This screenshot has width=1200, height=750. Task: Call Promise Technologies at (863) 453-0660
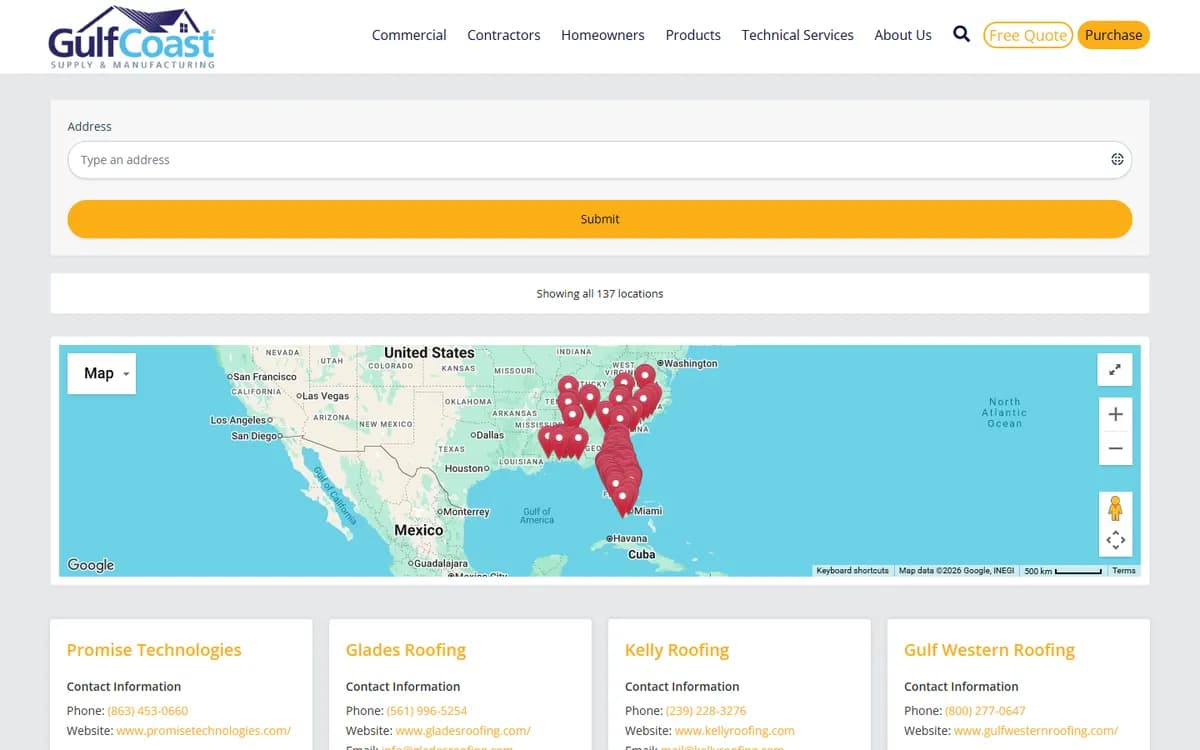point(148,711)
